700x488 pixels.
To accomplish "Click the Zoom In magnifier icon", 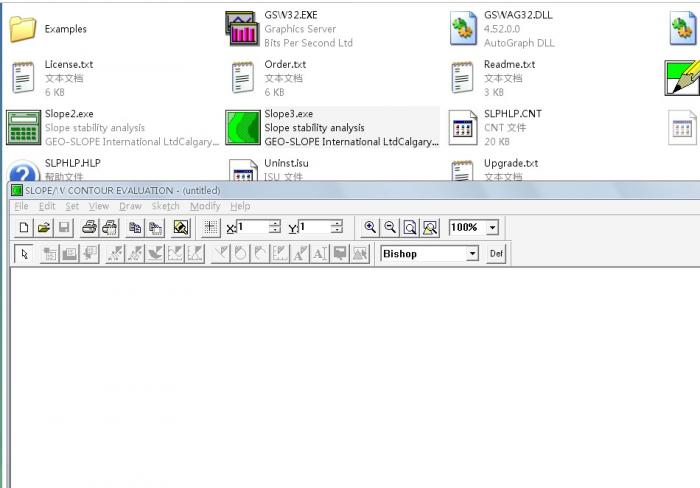I will (370, 228).
